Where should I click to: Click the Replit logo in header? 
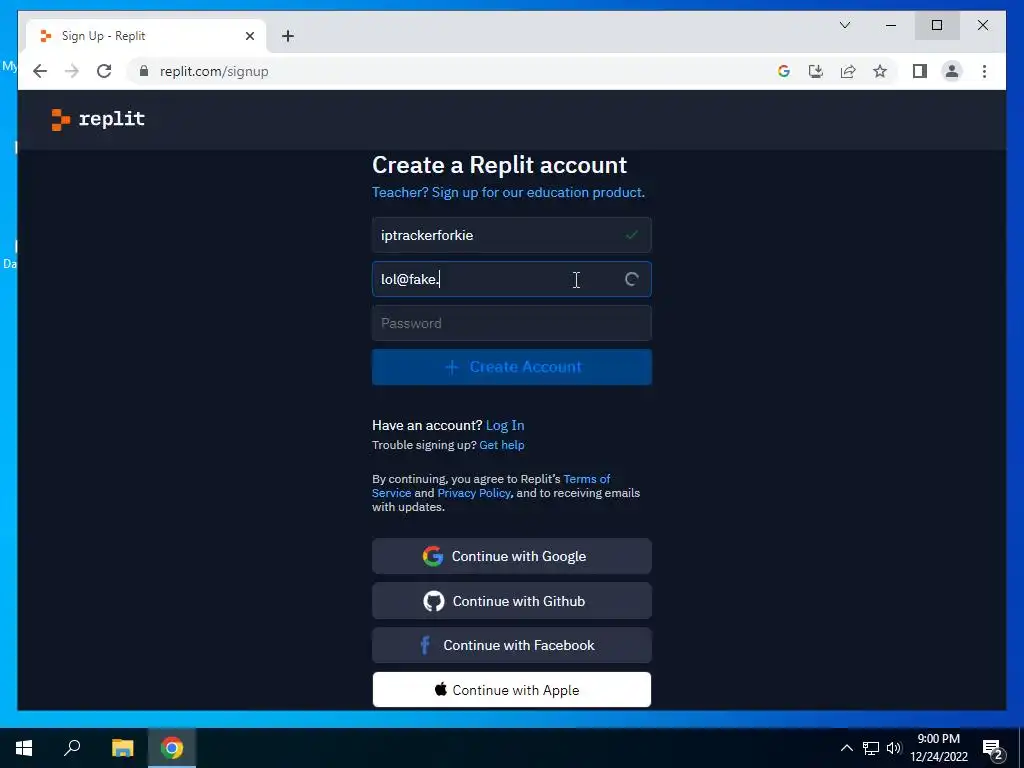(98, 120)
